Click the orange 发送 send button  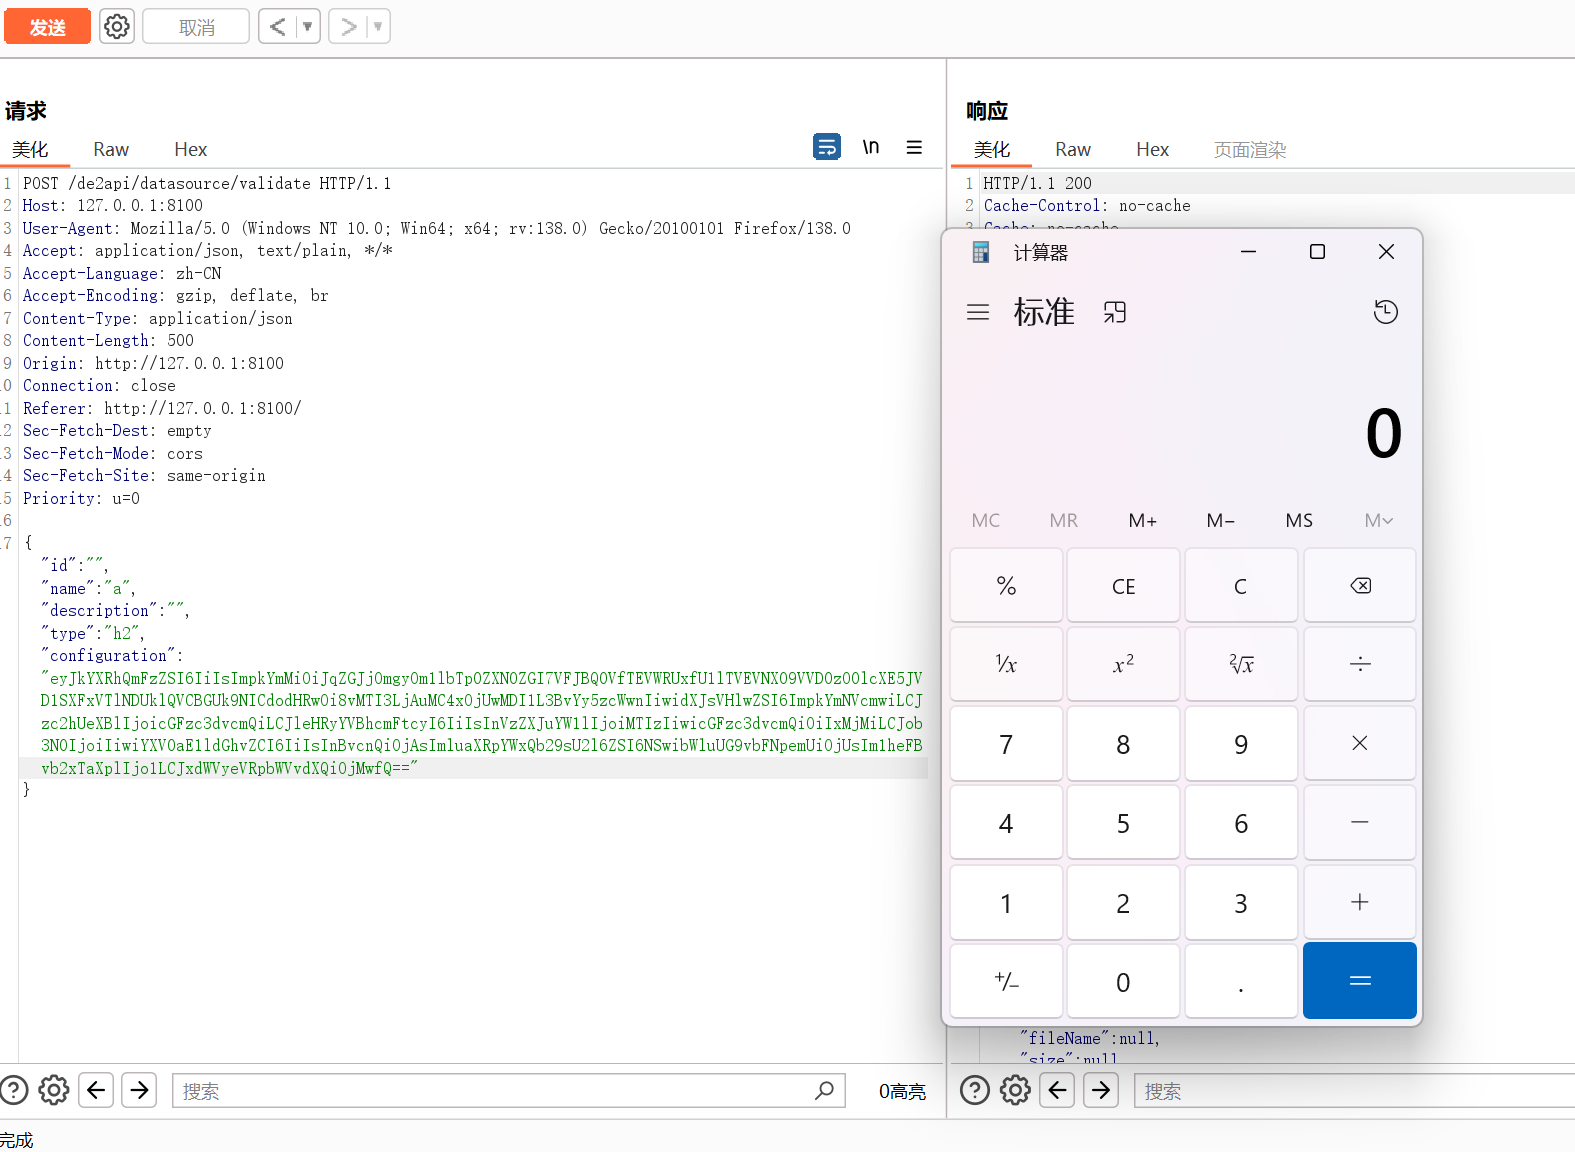pyautogui.click(x=47, y=27)
